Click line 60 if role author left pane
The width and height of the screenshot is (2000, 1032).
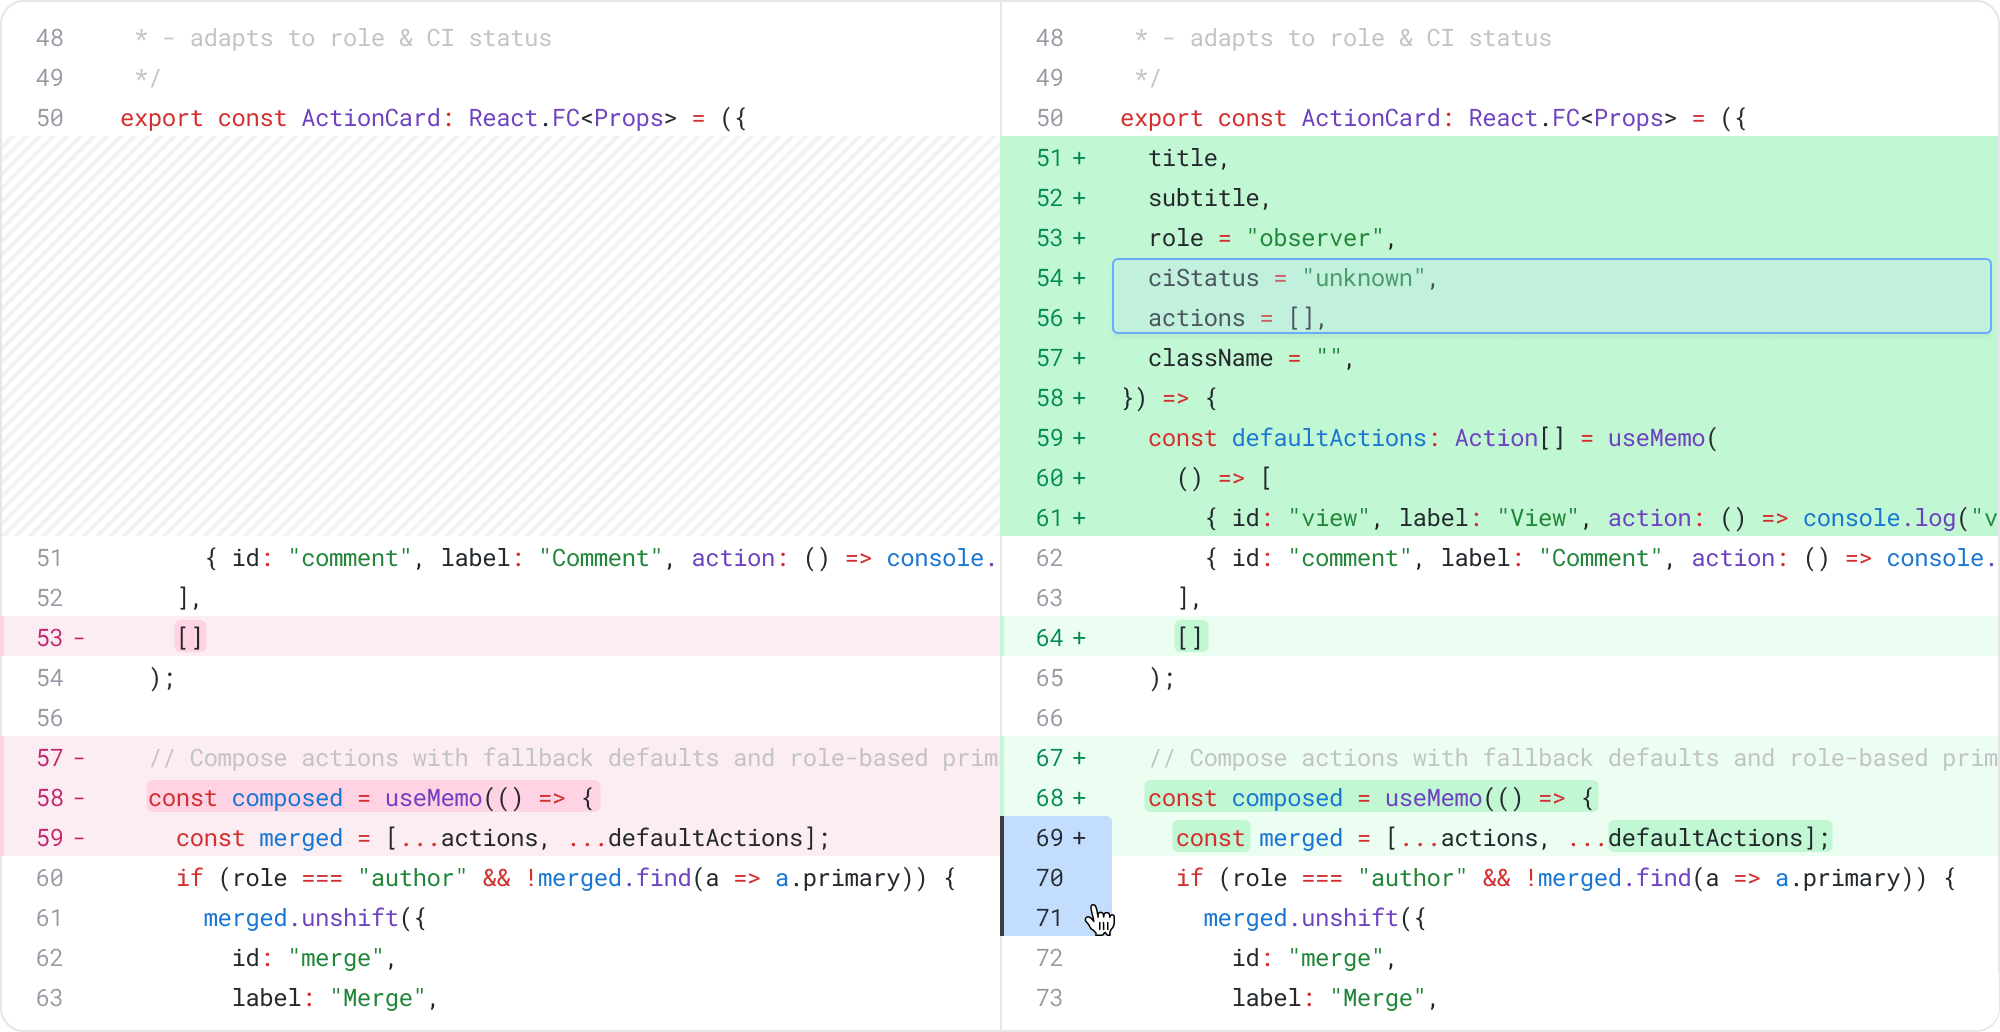point(566,878)
